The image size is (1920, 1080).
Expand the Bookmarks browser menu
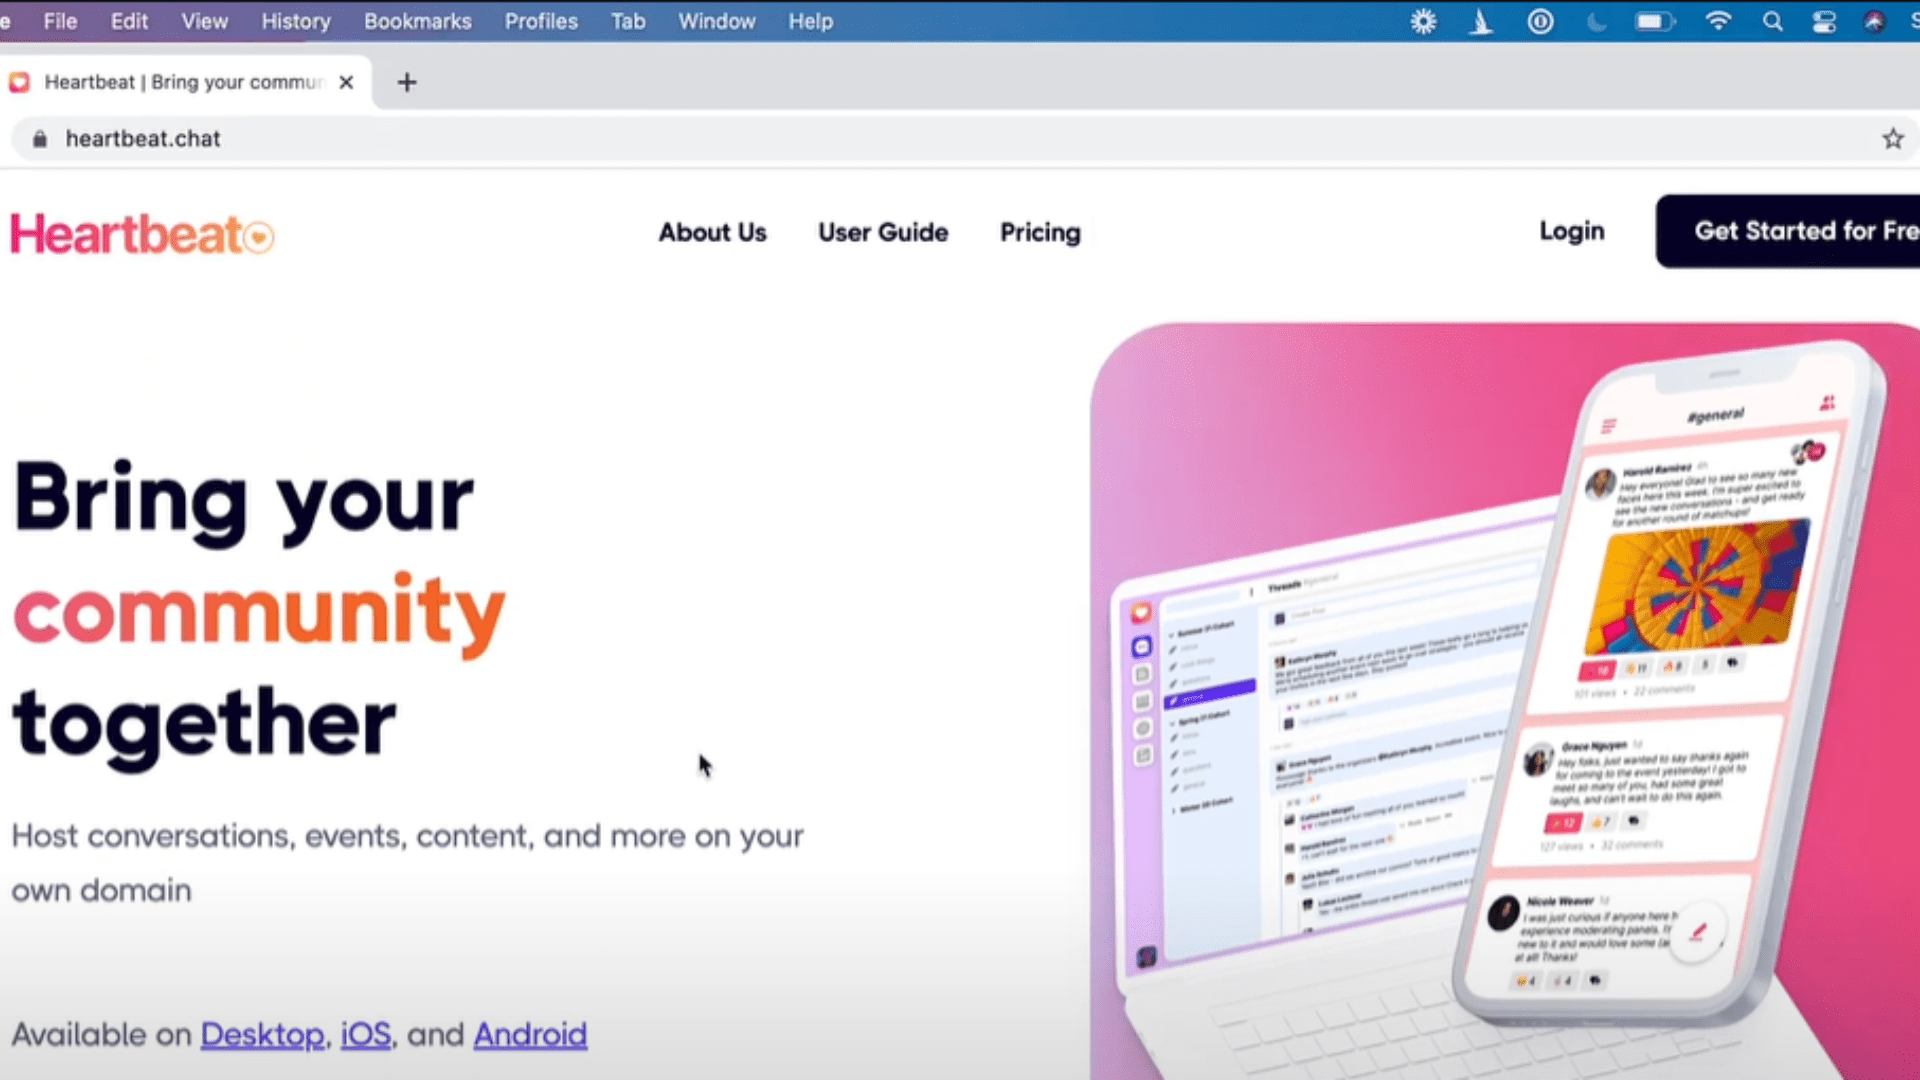tap(417, 21)
